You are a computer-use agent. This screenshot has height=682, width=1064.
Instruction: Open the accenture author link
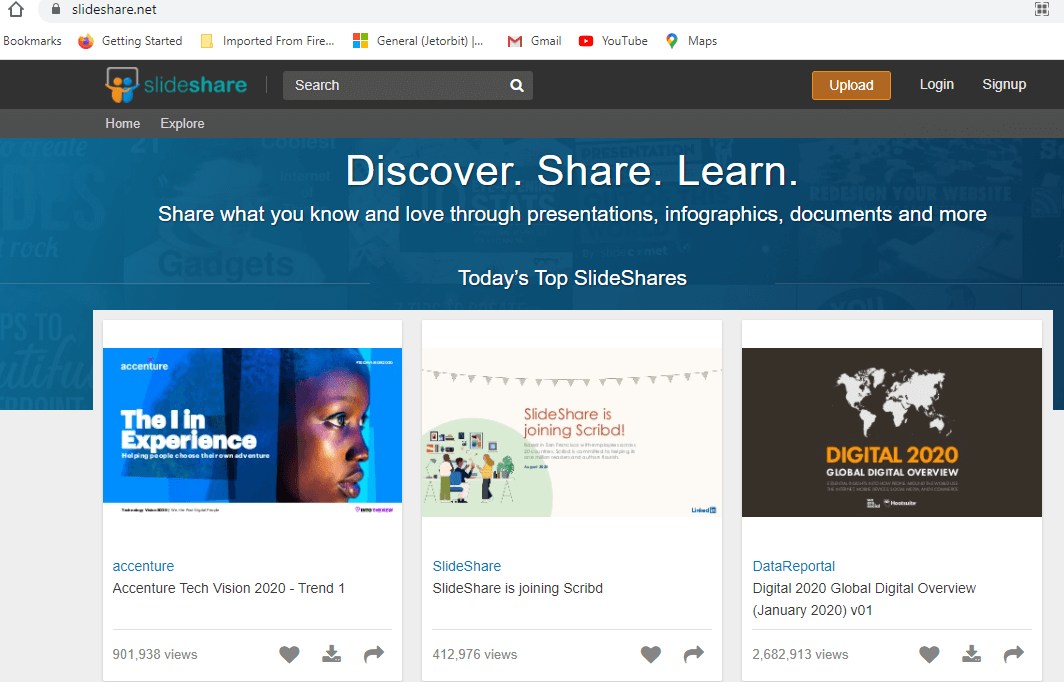143,566
